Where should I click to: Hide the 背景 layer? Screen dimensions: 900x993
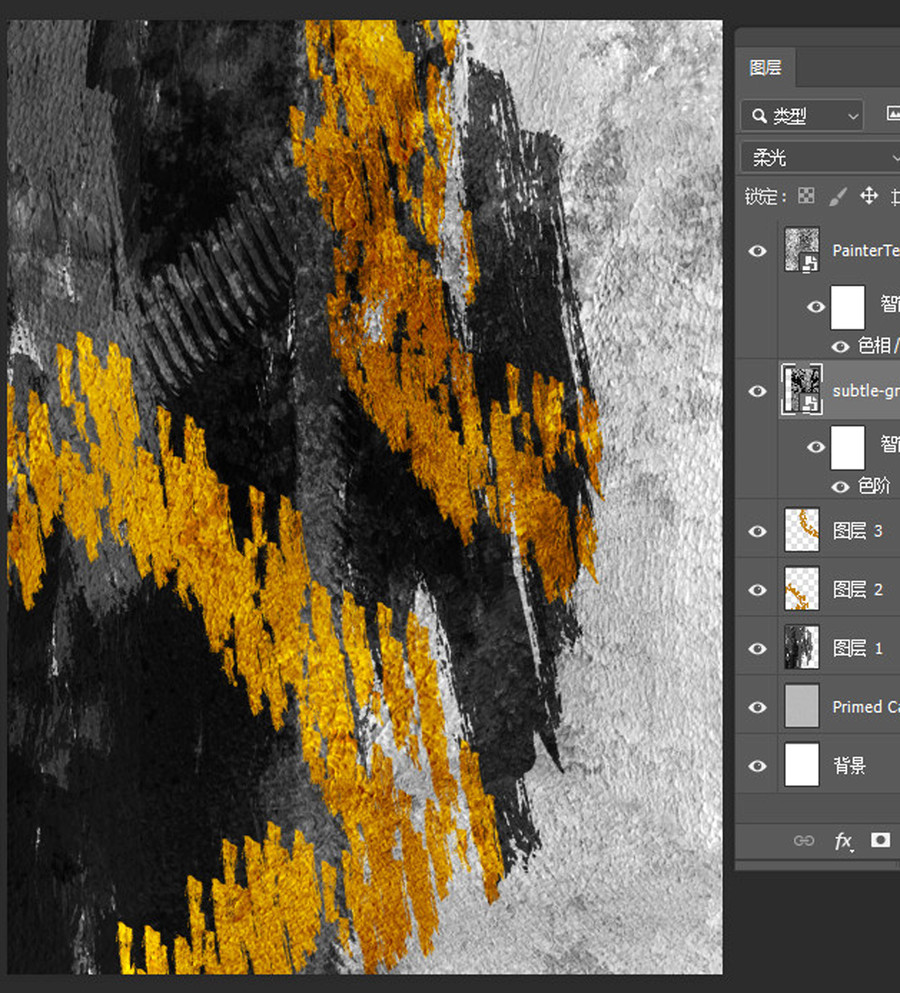coord(757,766)
